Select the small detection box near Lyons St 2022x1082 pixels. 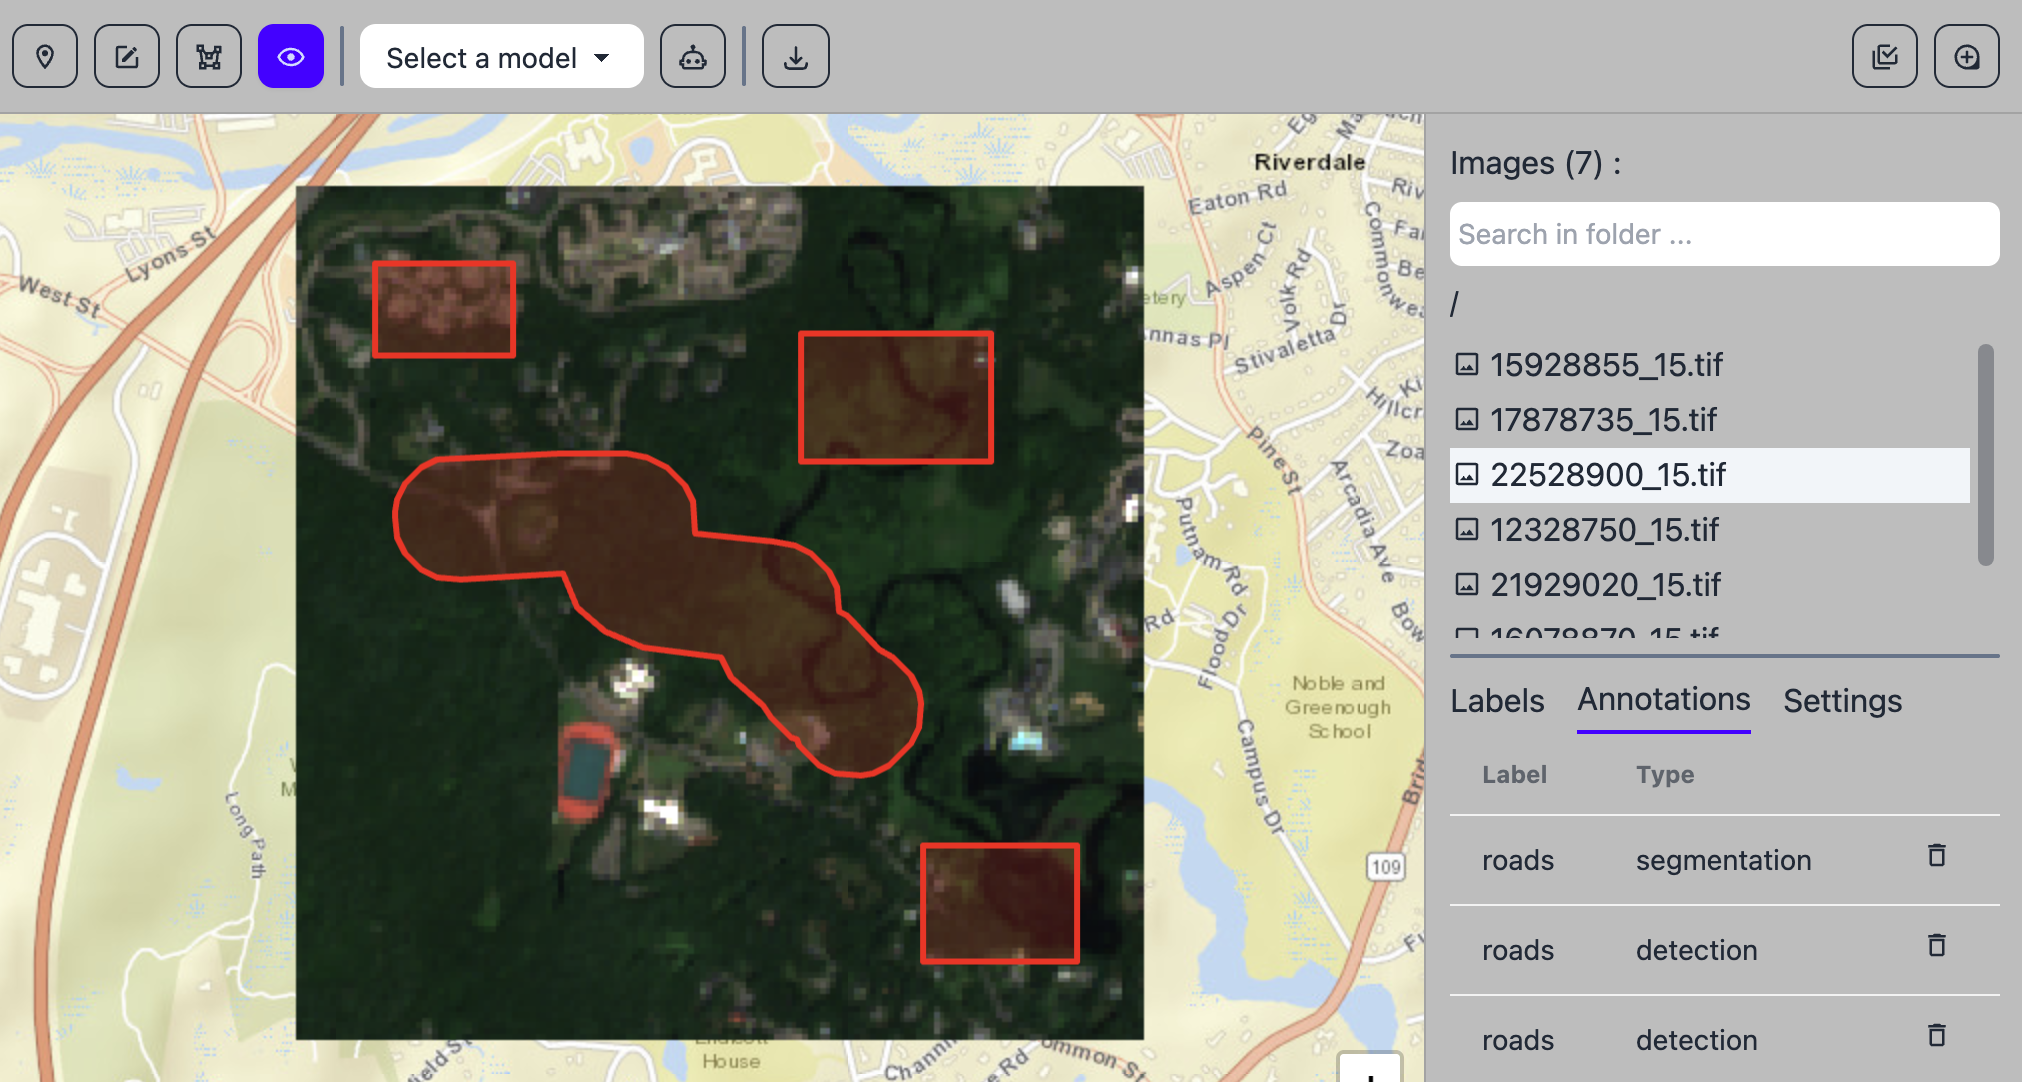pyautogui.click(x=444, y=309)
